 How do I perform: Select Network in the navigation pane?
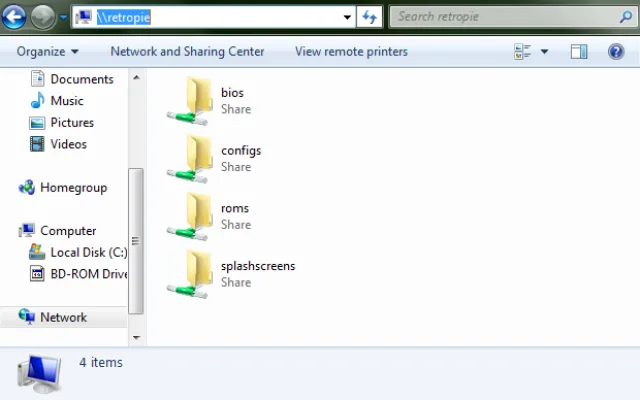click(x=63, y=317)
